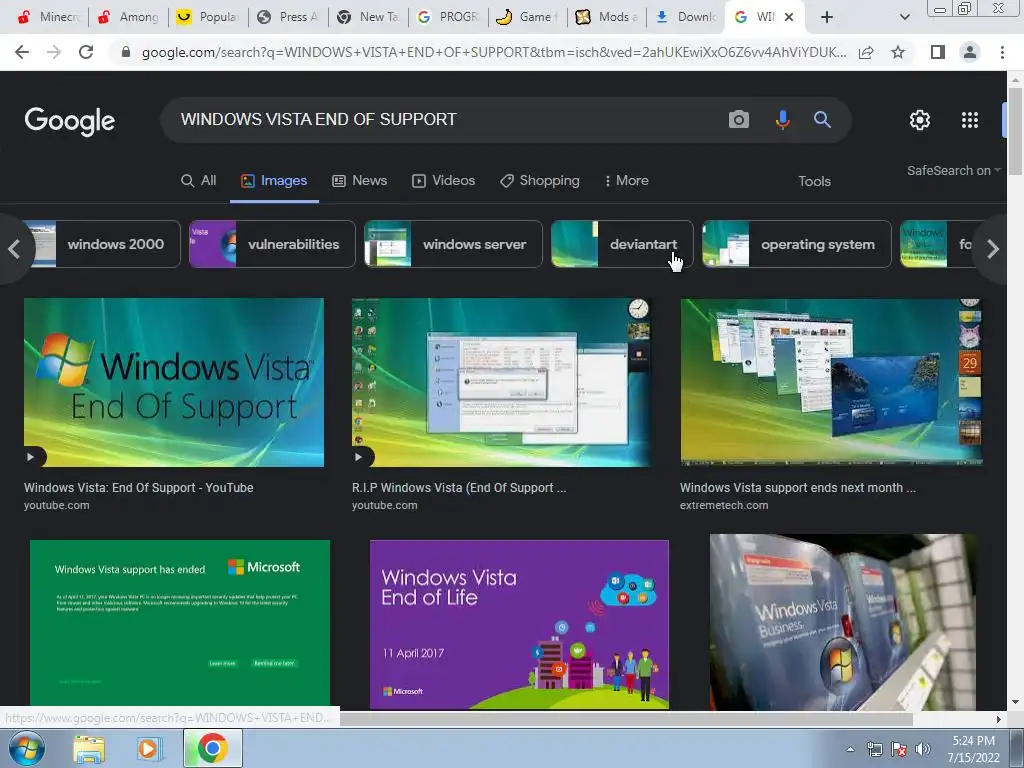Open the More search options menu
1024x768 pixels.
click(626, 180)
